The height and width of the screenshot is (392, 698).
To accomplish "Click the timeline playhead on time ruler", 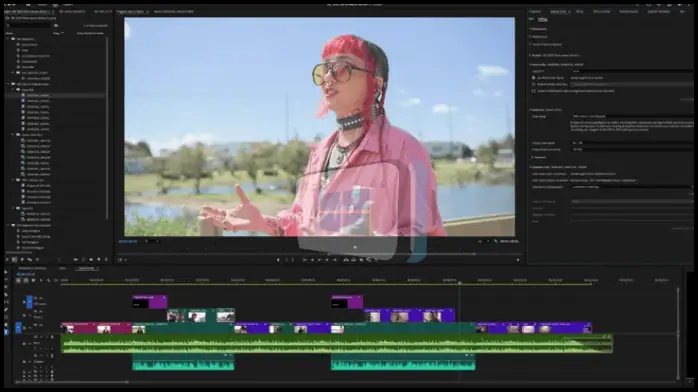I will [459, 282].
